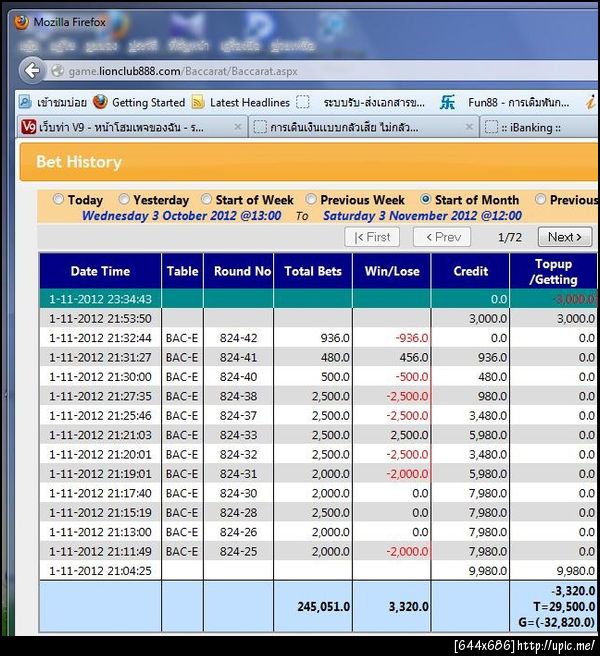Close the V9 web tab
Viewport: 600px width, 656px height.
237,127
